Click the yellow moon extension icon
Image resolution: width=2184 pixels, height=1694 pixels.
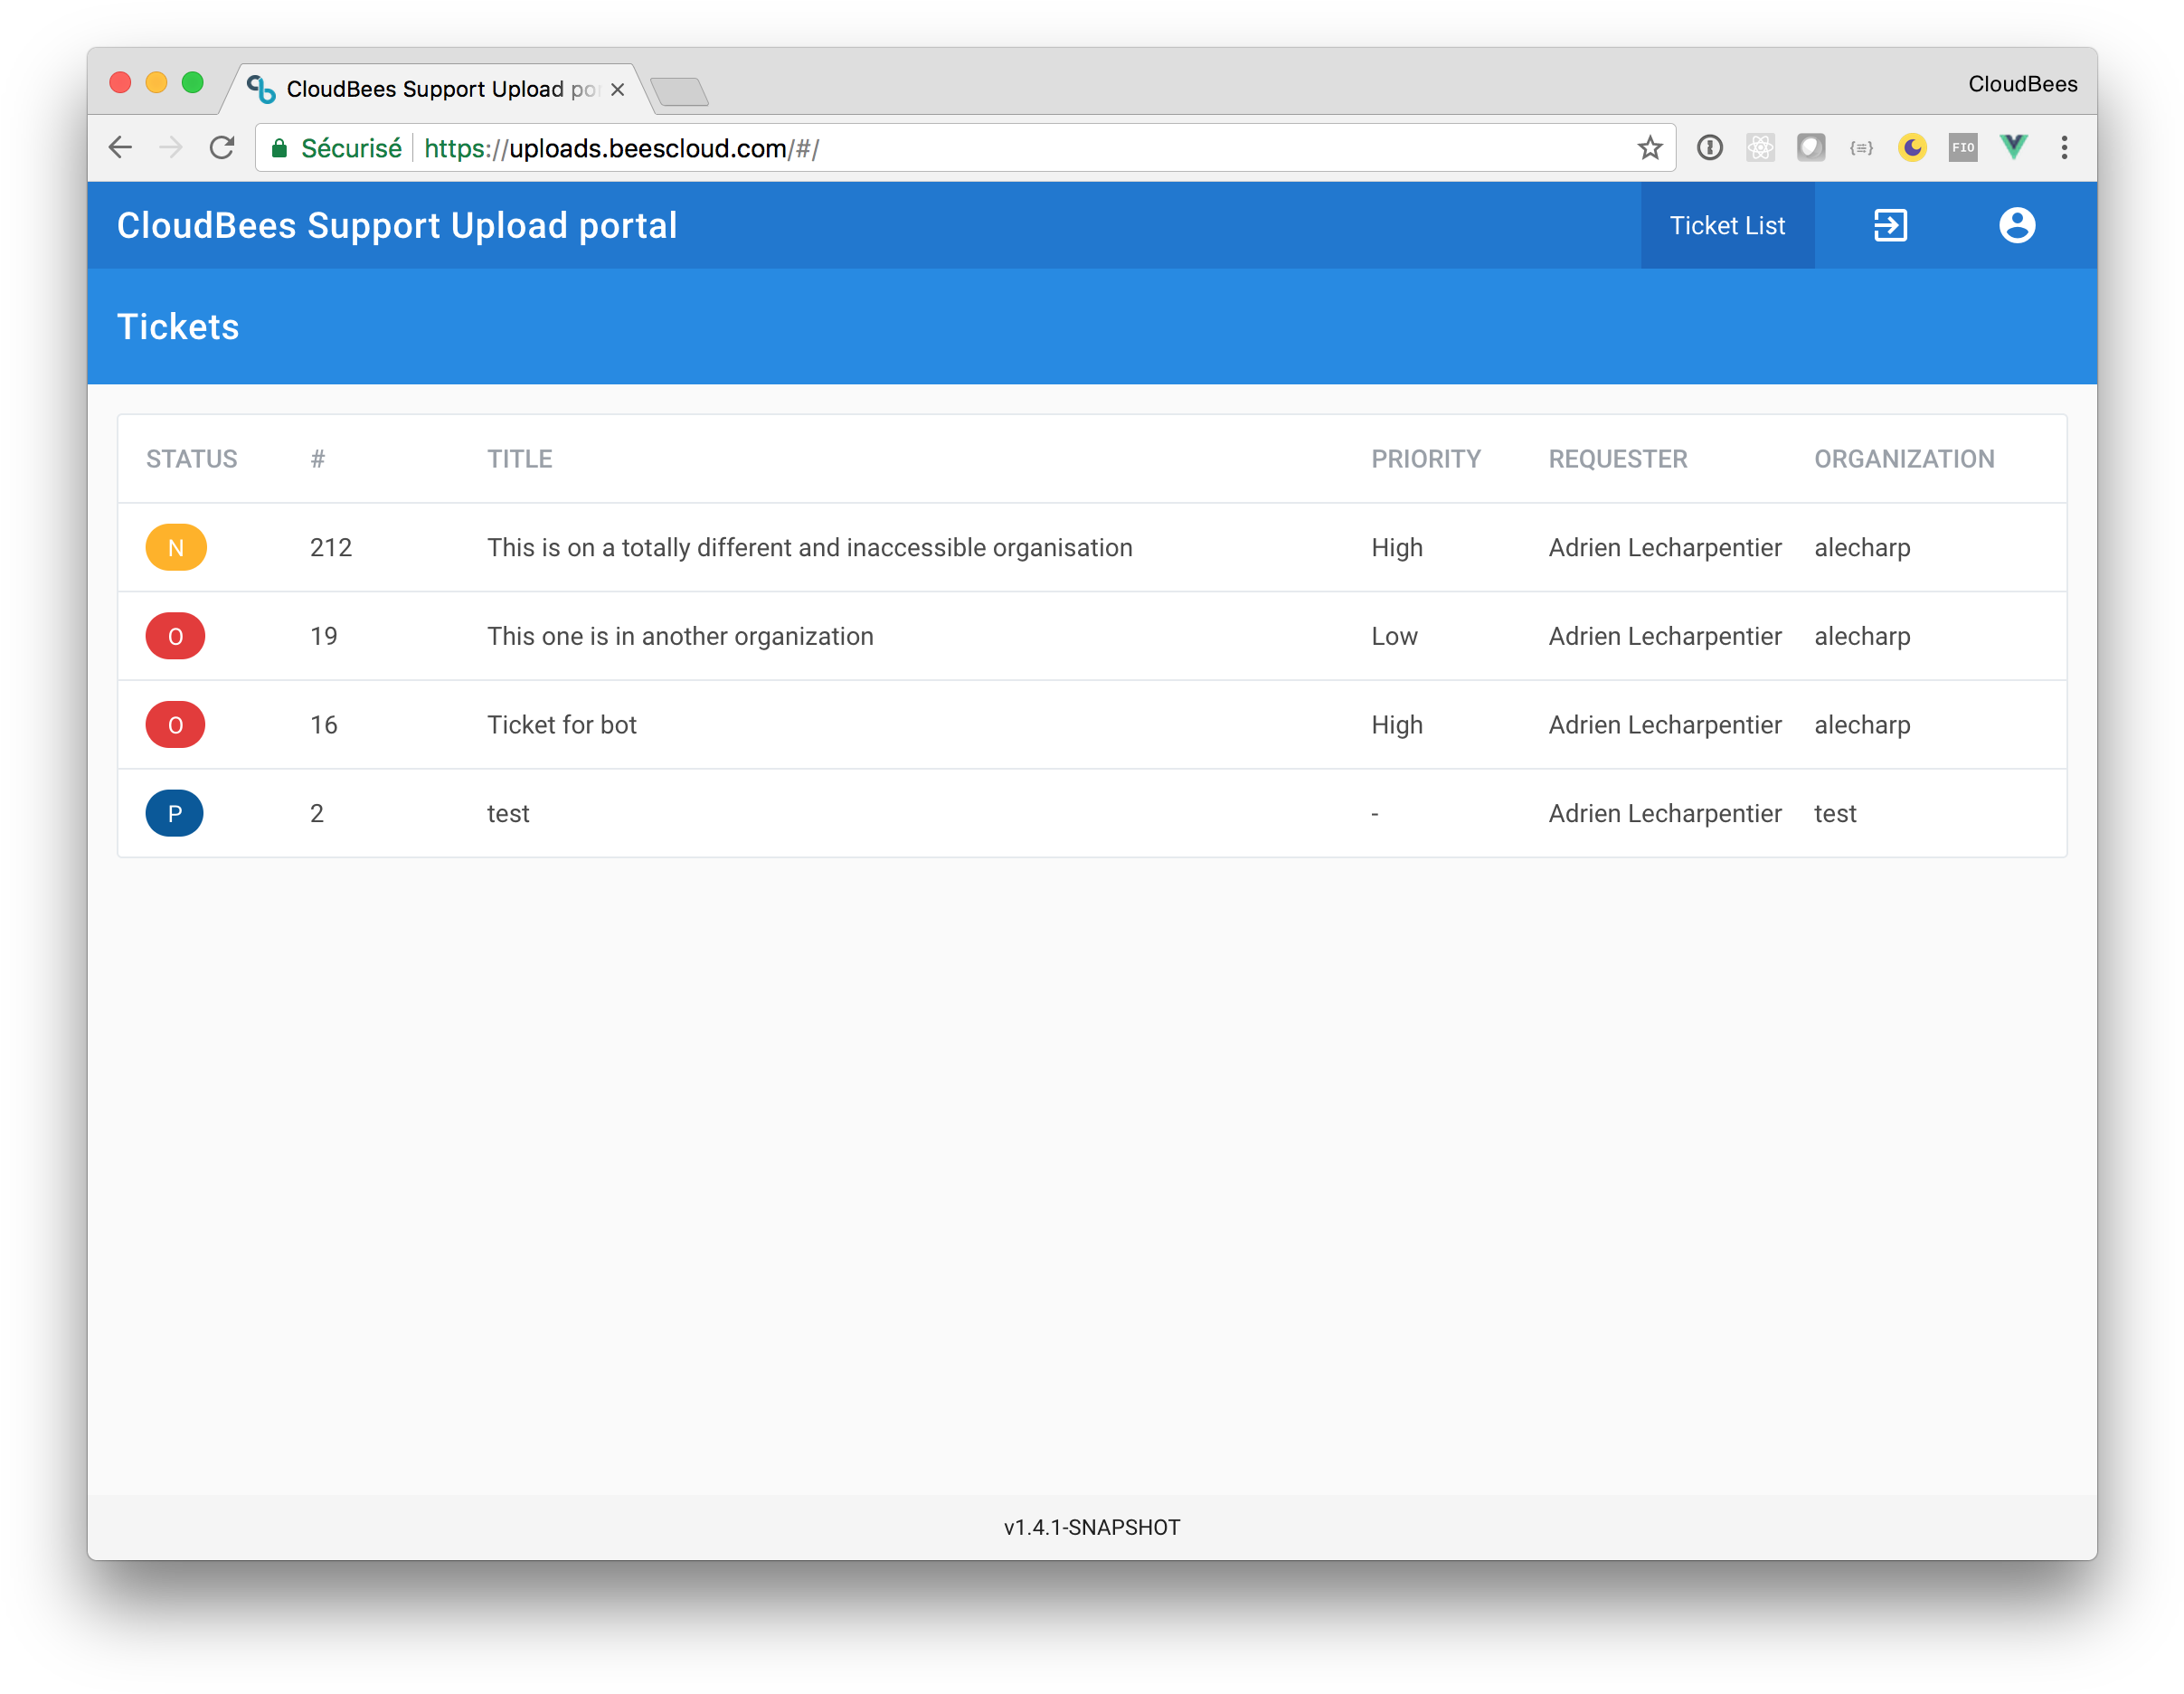1911,148
